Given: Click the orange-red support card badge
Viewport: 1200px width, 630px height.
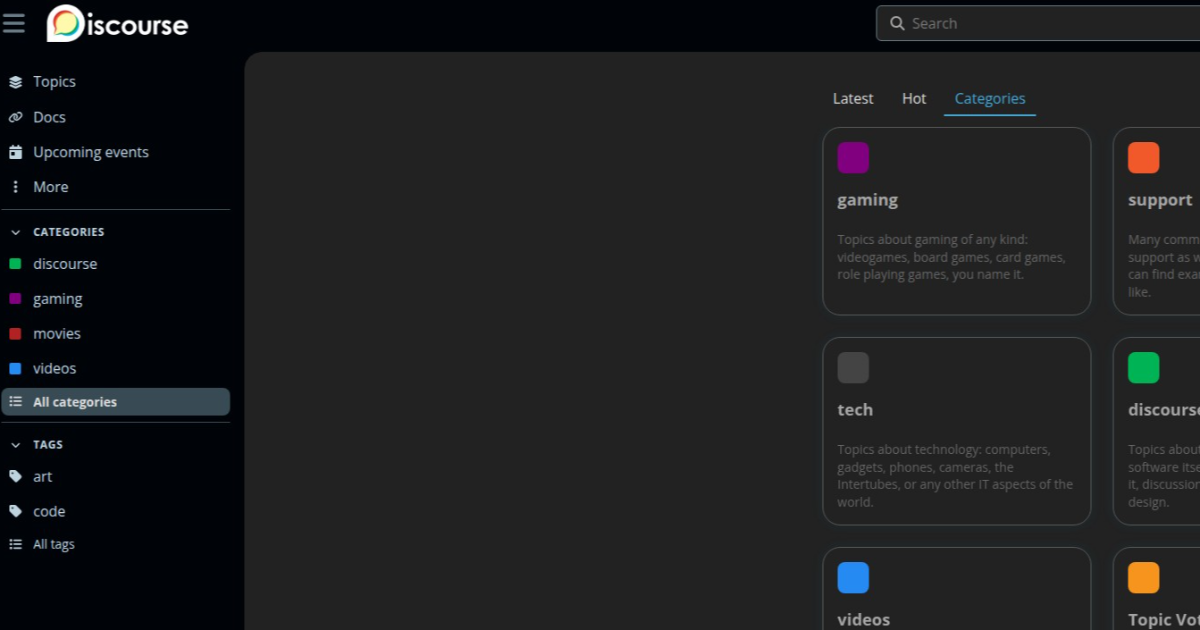Looking at the screenshot, I should pos(1144,158).
